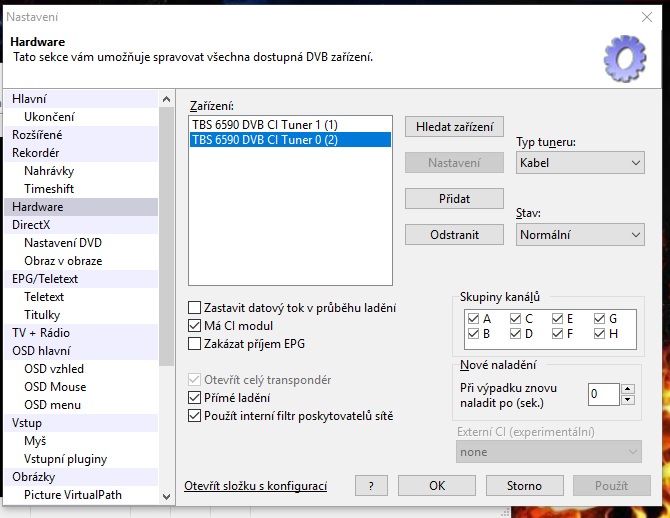
Task: Click the sidebar scrollbar down arrow
Action: point(166,495)
